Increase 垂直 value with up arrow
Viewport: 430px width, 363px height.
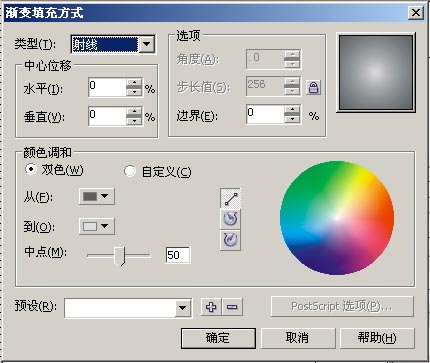pos(134,111)
